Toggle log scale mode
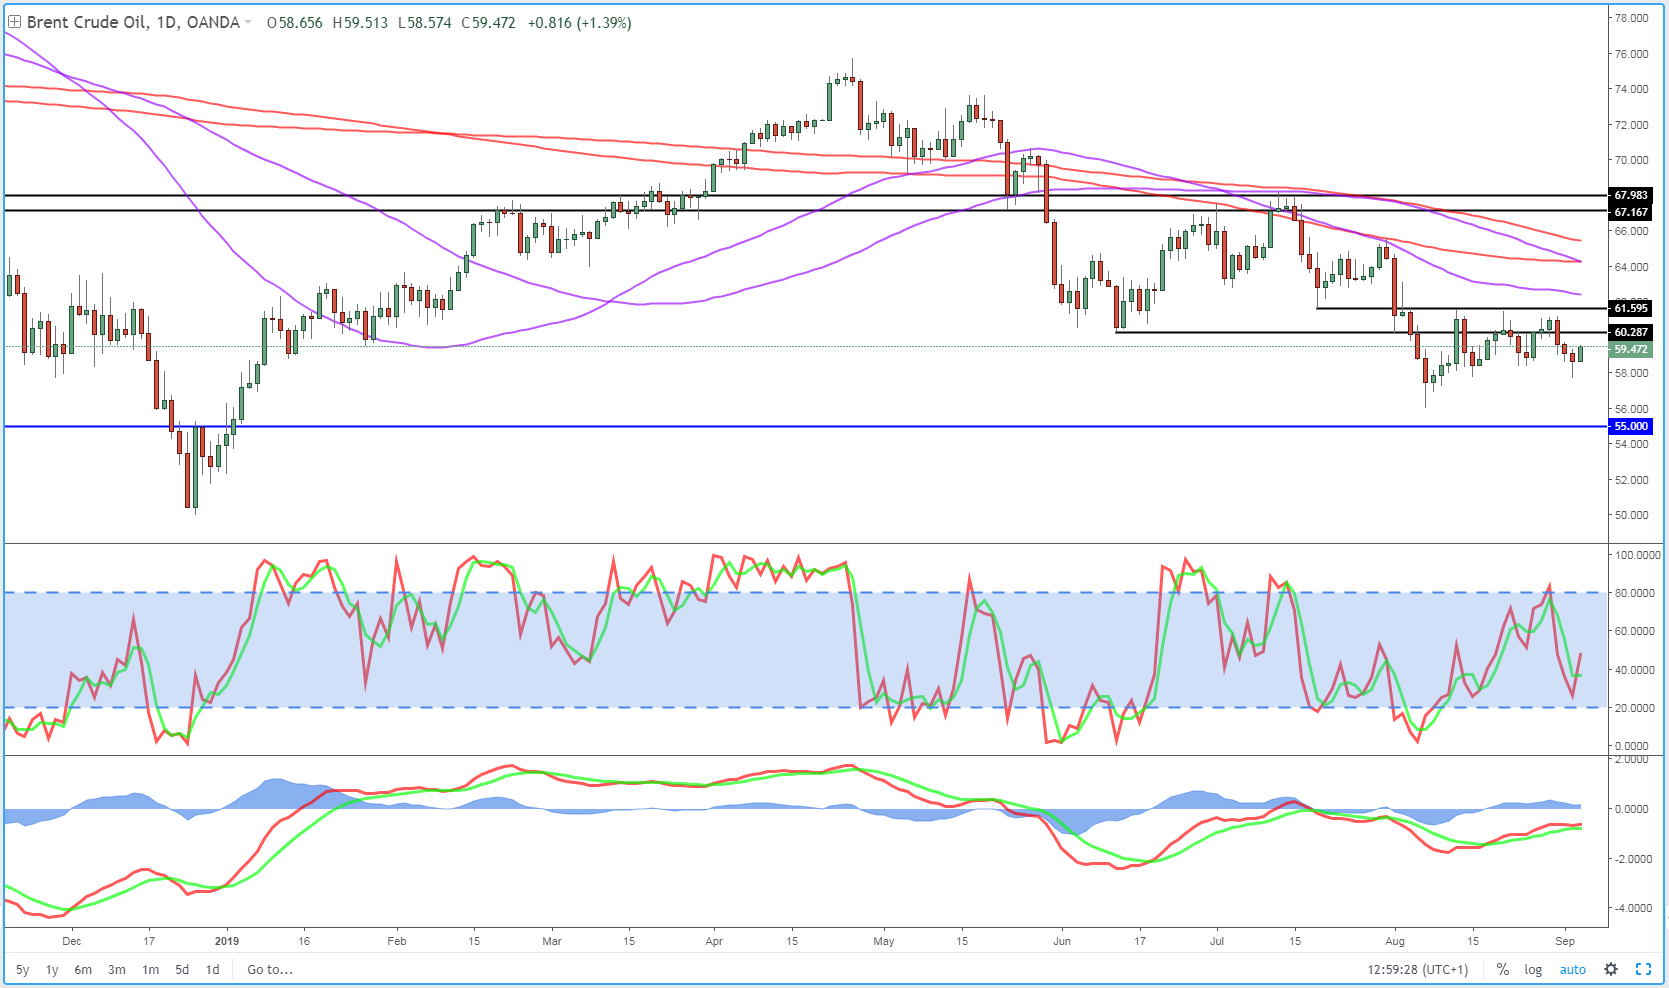Image resolution: width=1669 pixels, height=988 pixels. [x=1533, y=969]
